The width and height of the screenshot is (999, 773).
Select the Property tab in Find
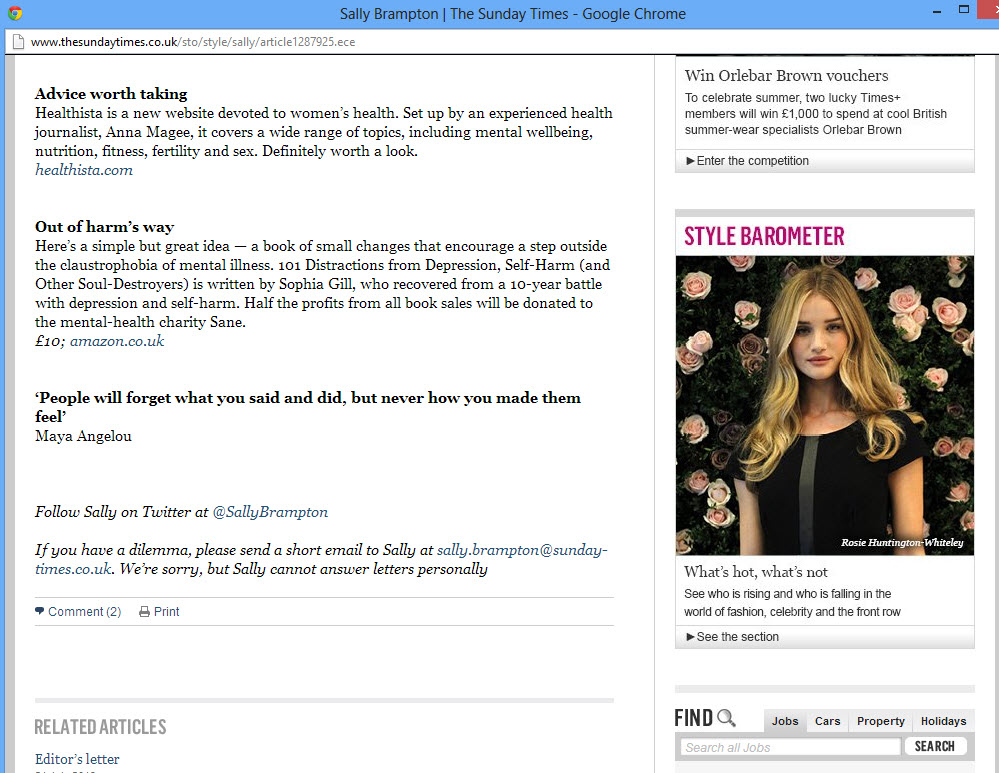[880, 721]
